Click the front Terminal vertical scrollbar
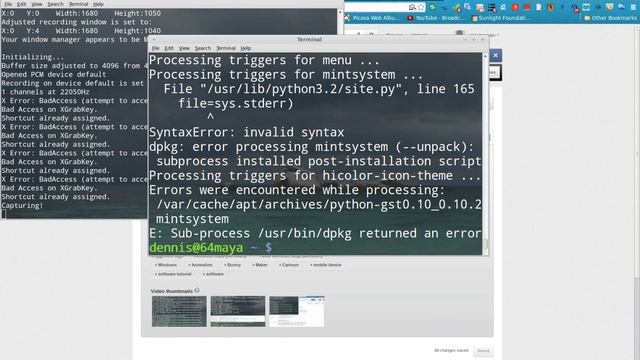This screenshot has height=360, width=640. pos(485,154)
